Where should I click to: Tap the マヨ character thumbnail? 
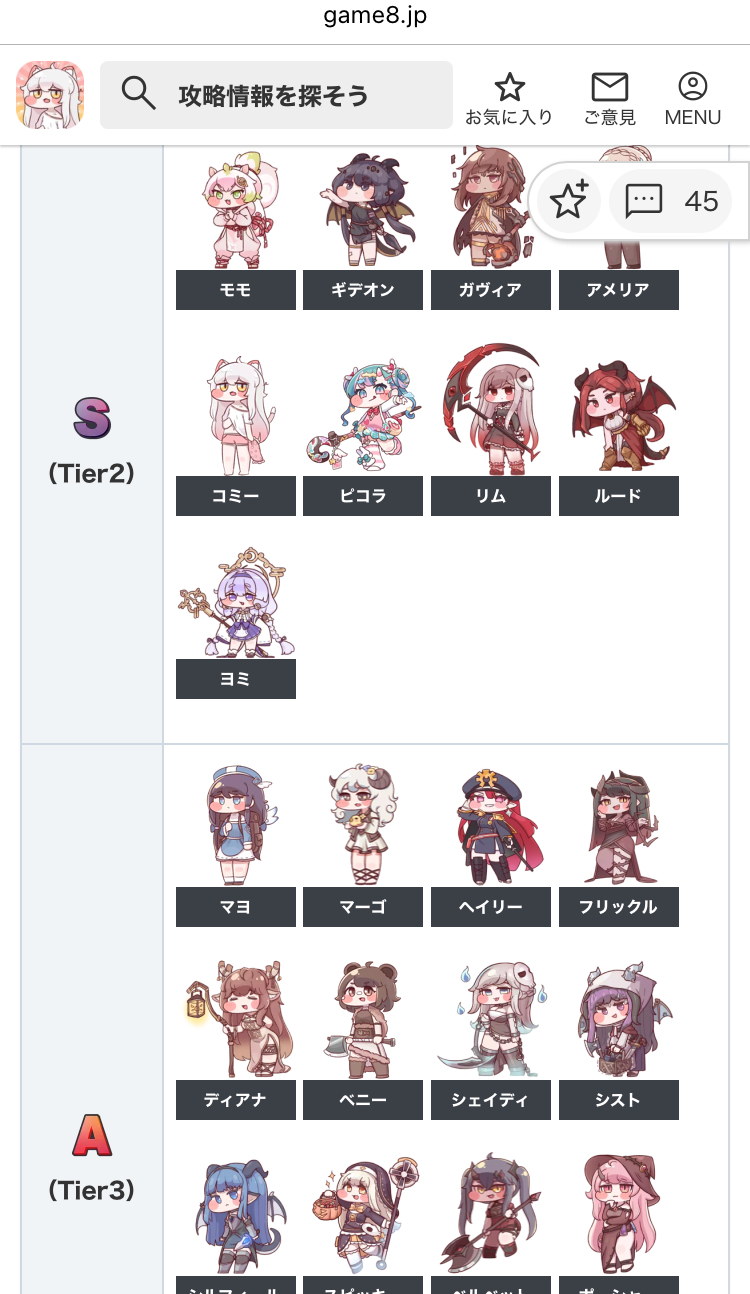coord(236,826)
